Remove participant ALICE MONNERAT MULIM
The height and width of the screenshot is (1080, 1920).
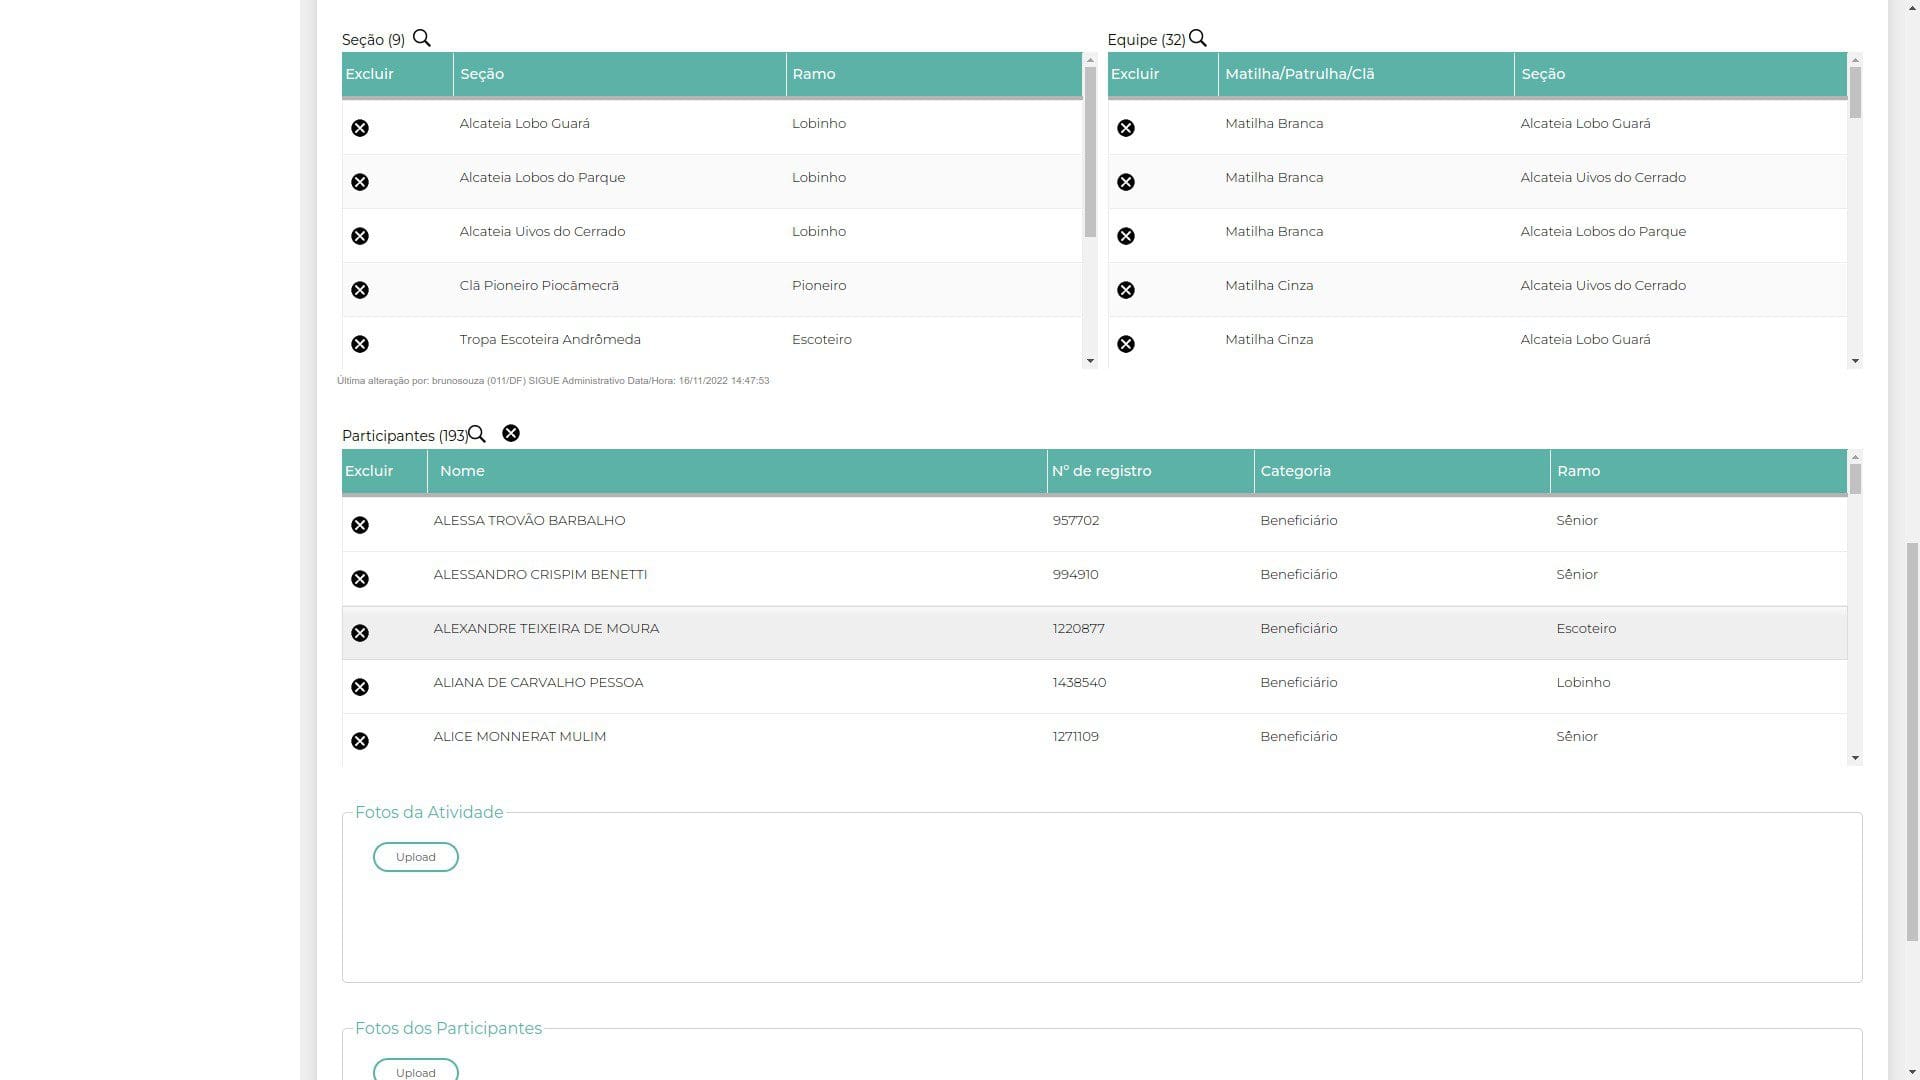point(360,741)
